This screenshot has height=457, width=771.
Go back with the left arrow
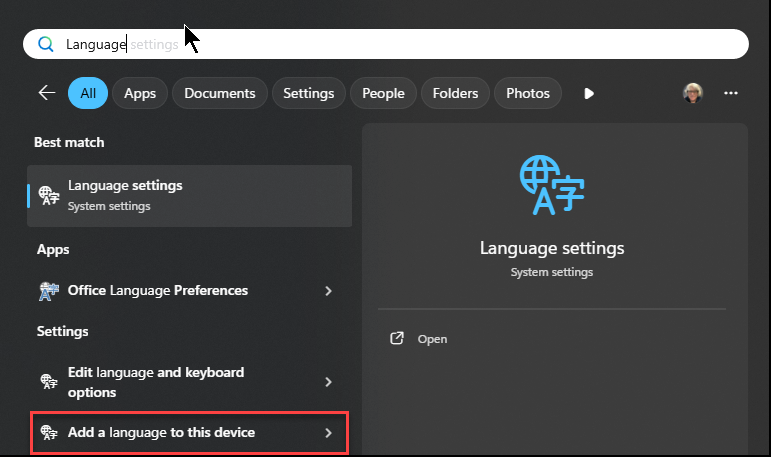point(47,92)
